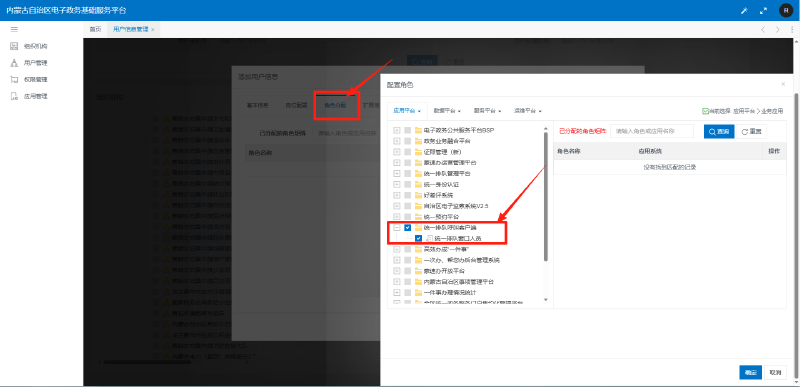Click green check icon beside 当前选择
The width and height of the screenshot is (800, 387).
(x=705, y=111)
